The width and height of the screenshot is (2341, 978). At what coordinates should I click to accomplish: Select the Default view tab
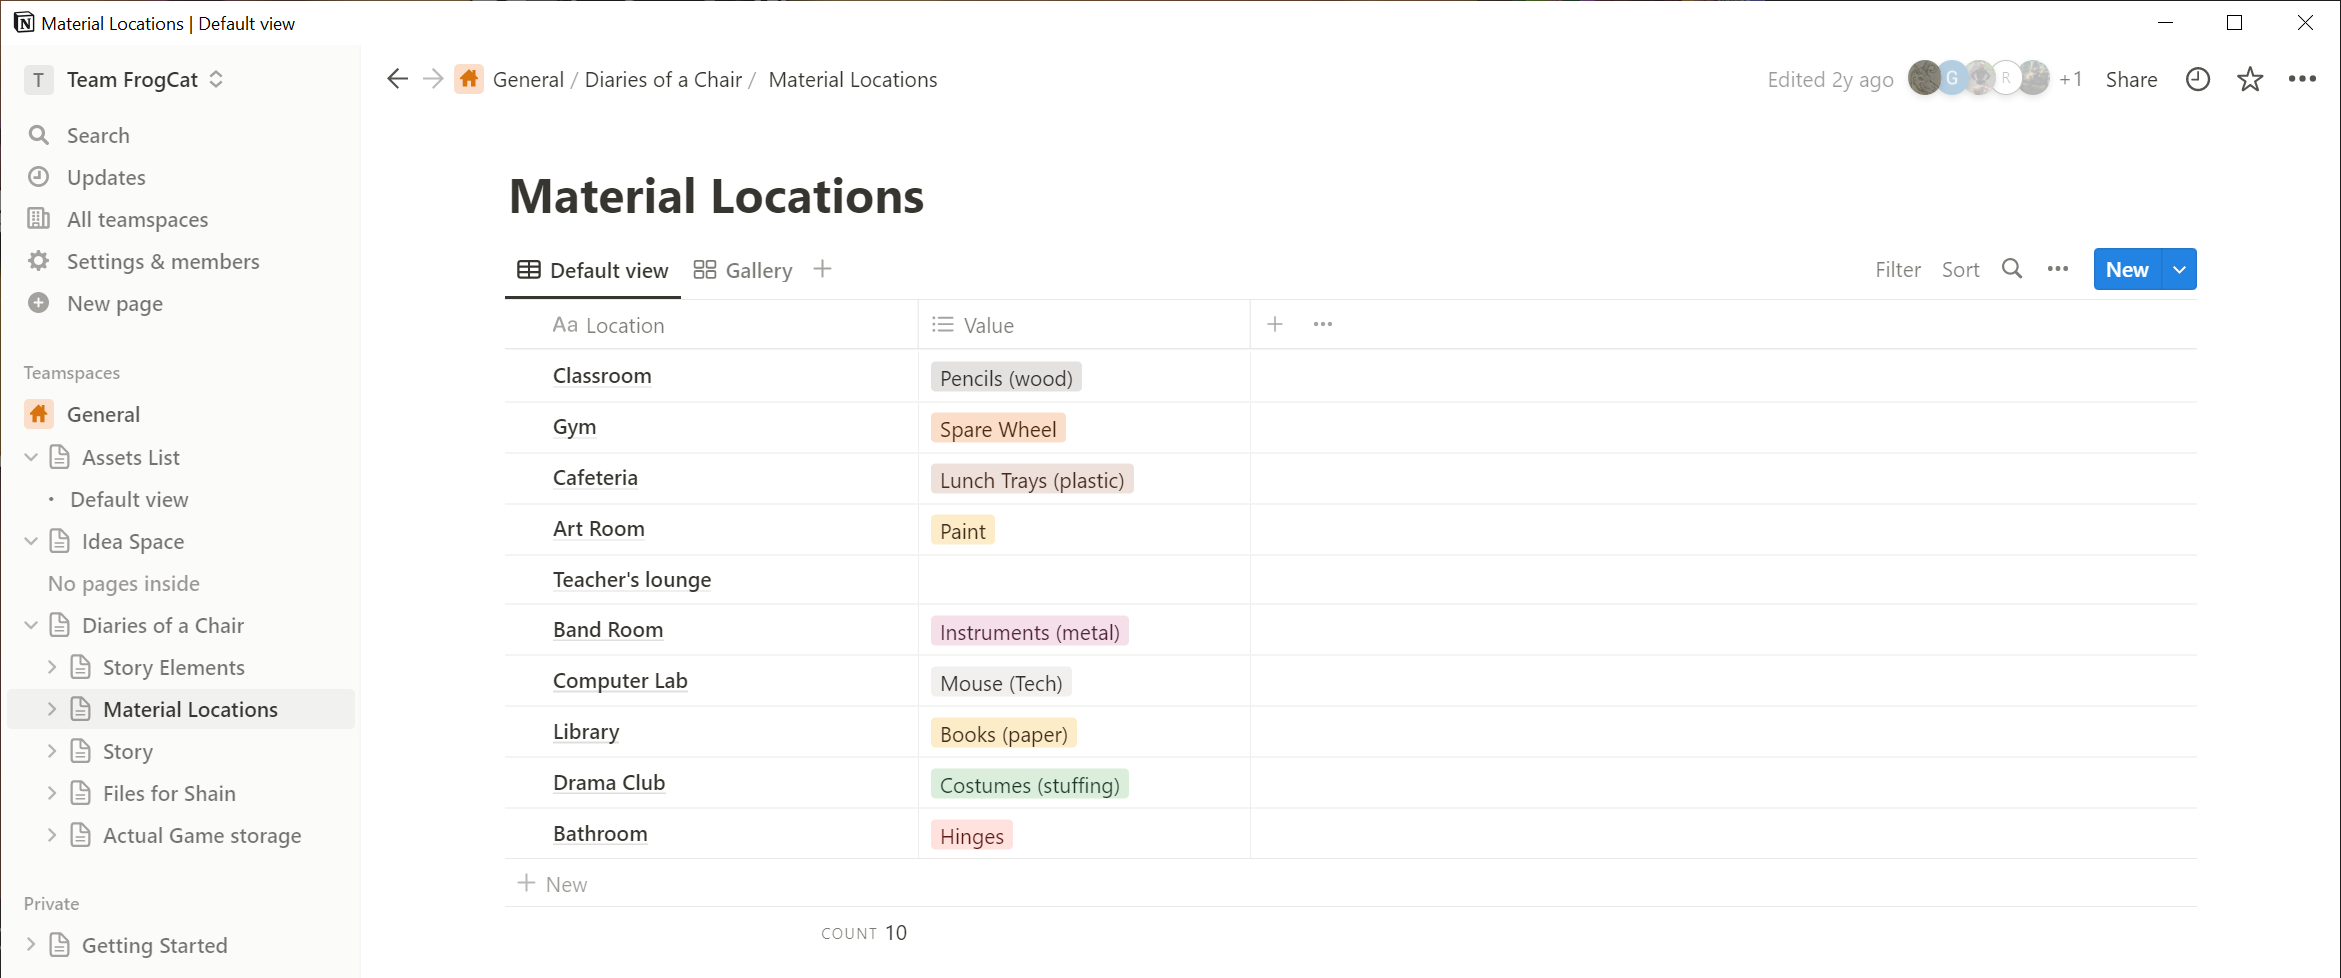coord(592,270)
